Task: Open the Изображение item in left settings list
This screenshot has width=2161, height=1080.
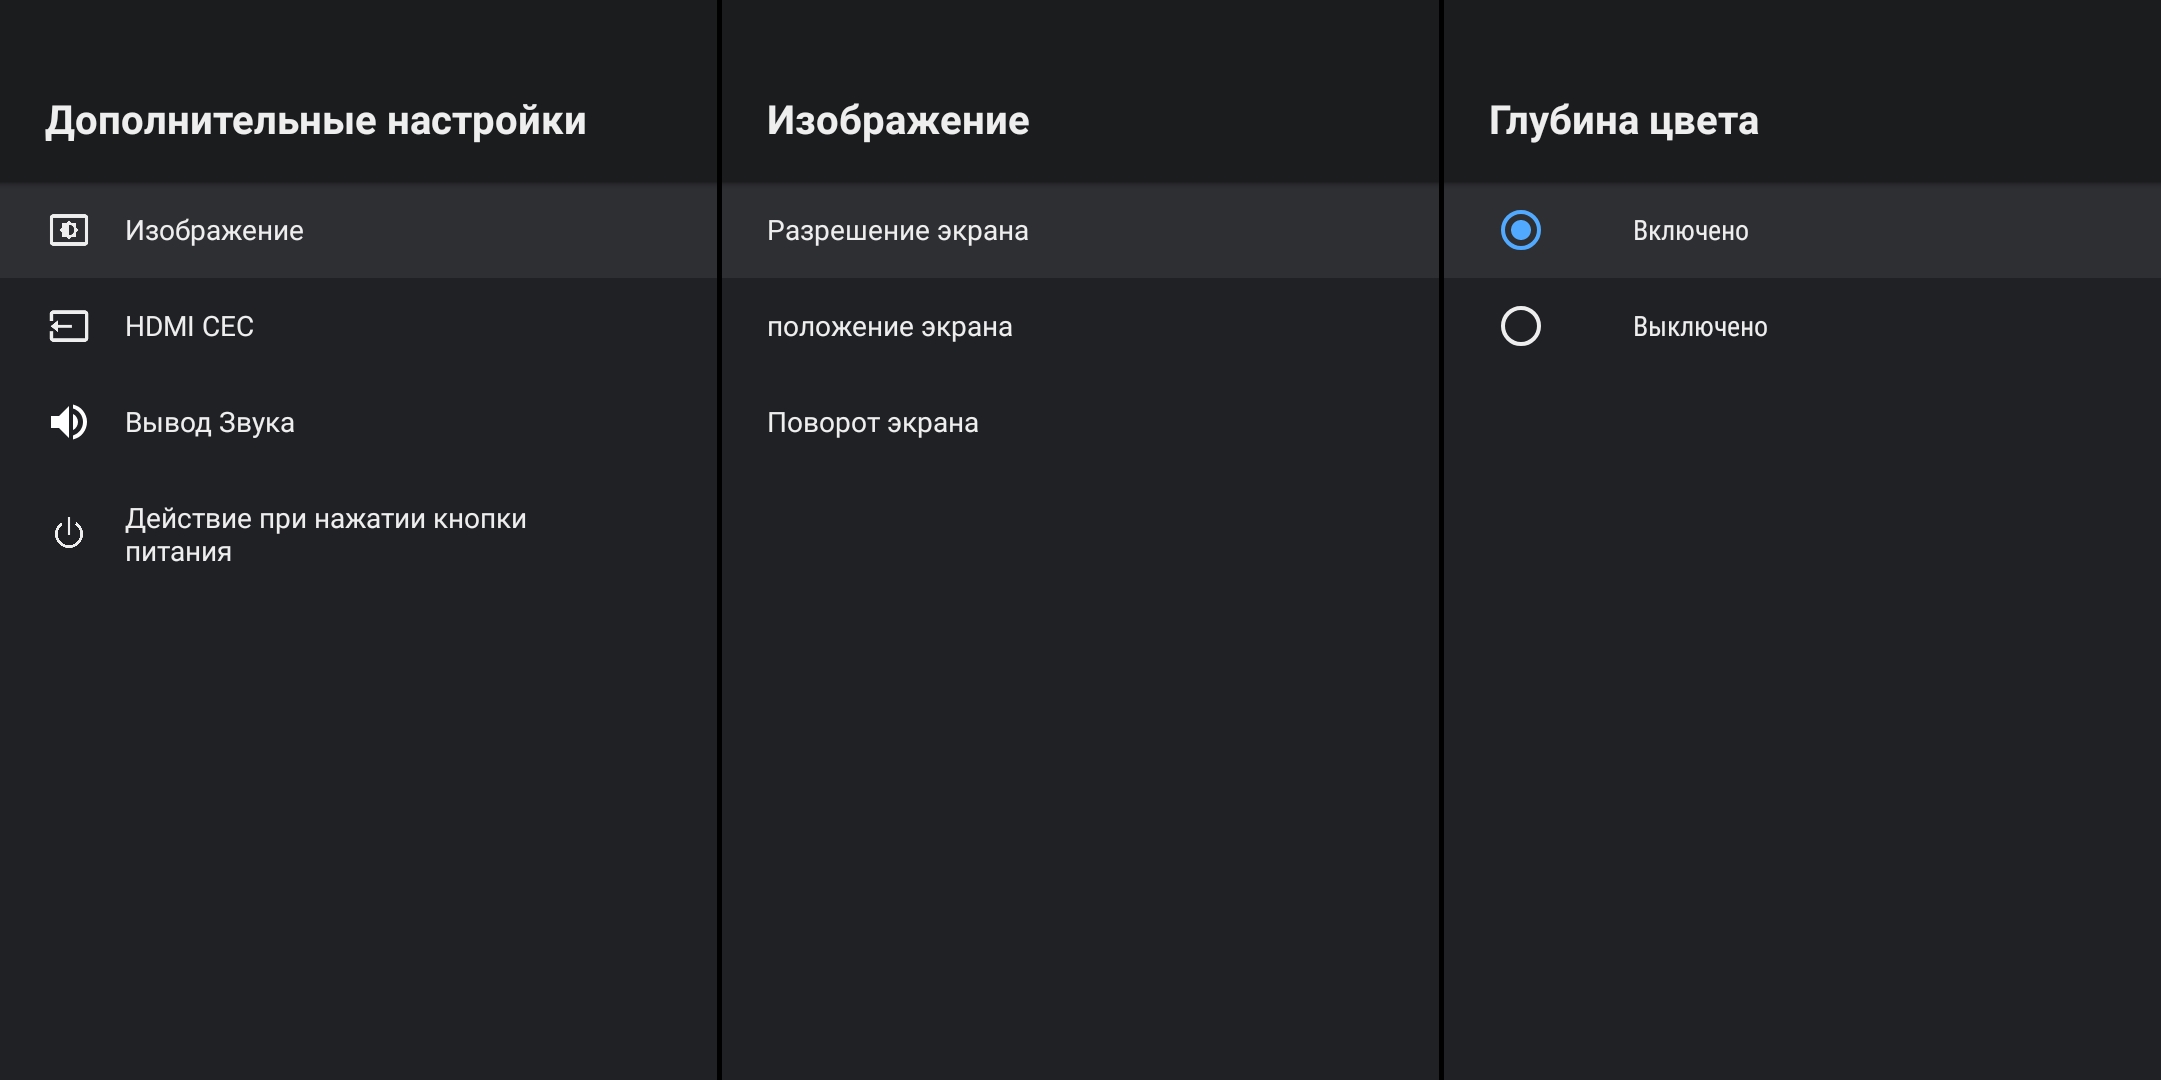Action: [x=214, y=230]
